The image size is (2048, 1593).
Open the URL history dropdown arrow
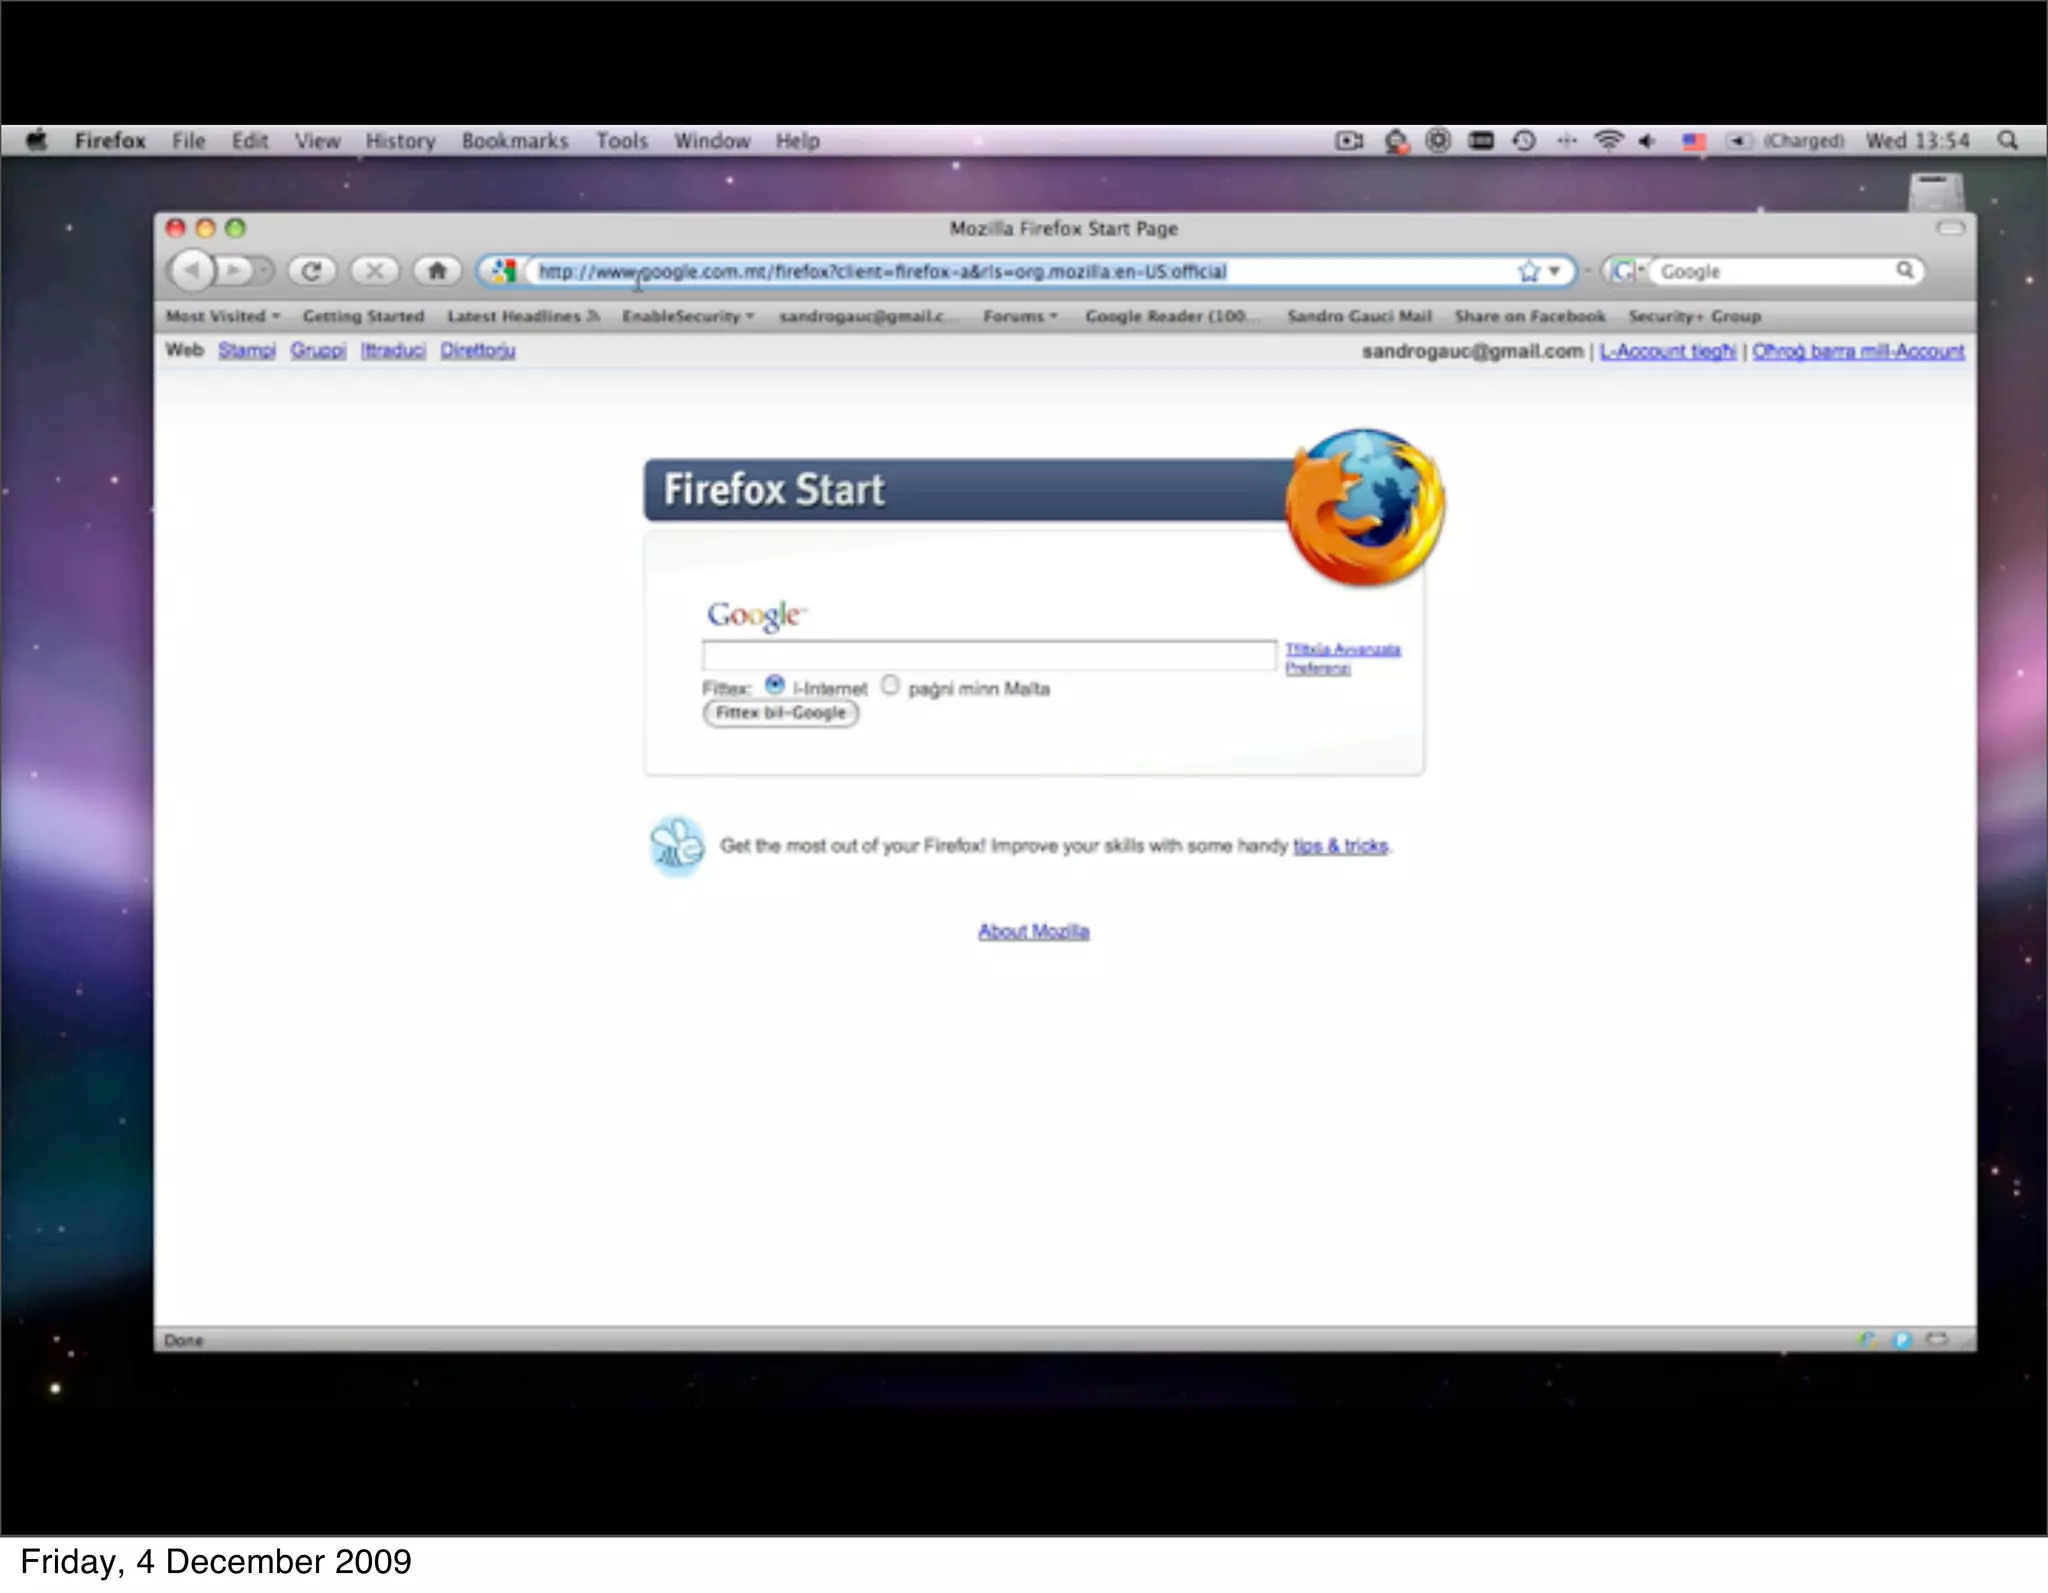(x=1555, y=271)
